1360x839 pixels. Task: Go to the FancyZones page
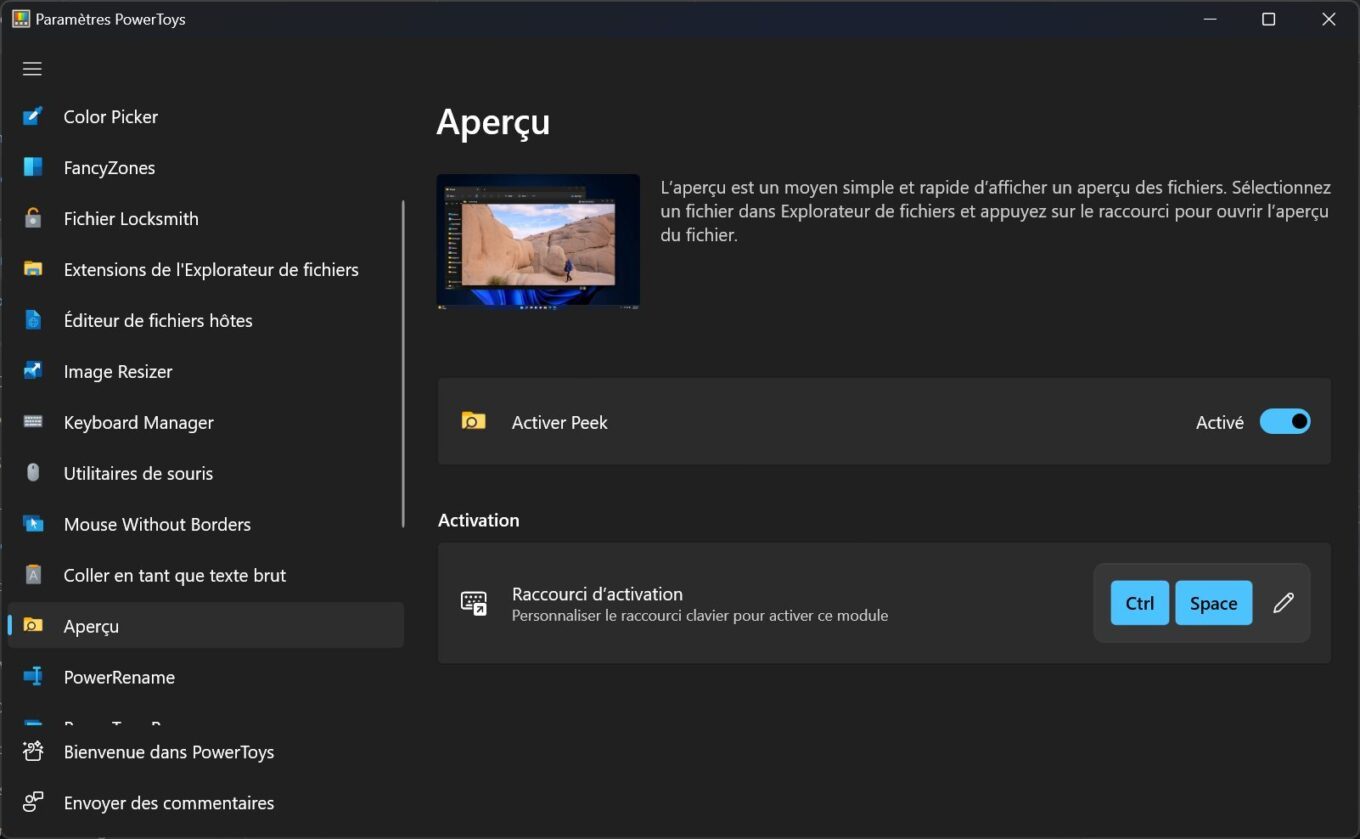(x=206, y=168)
